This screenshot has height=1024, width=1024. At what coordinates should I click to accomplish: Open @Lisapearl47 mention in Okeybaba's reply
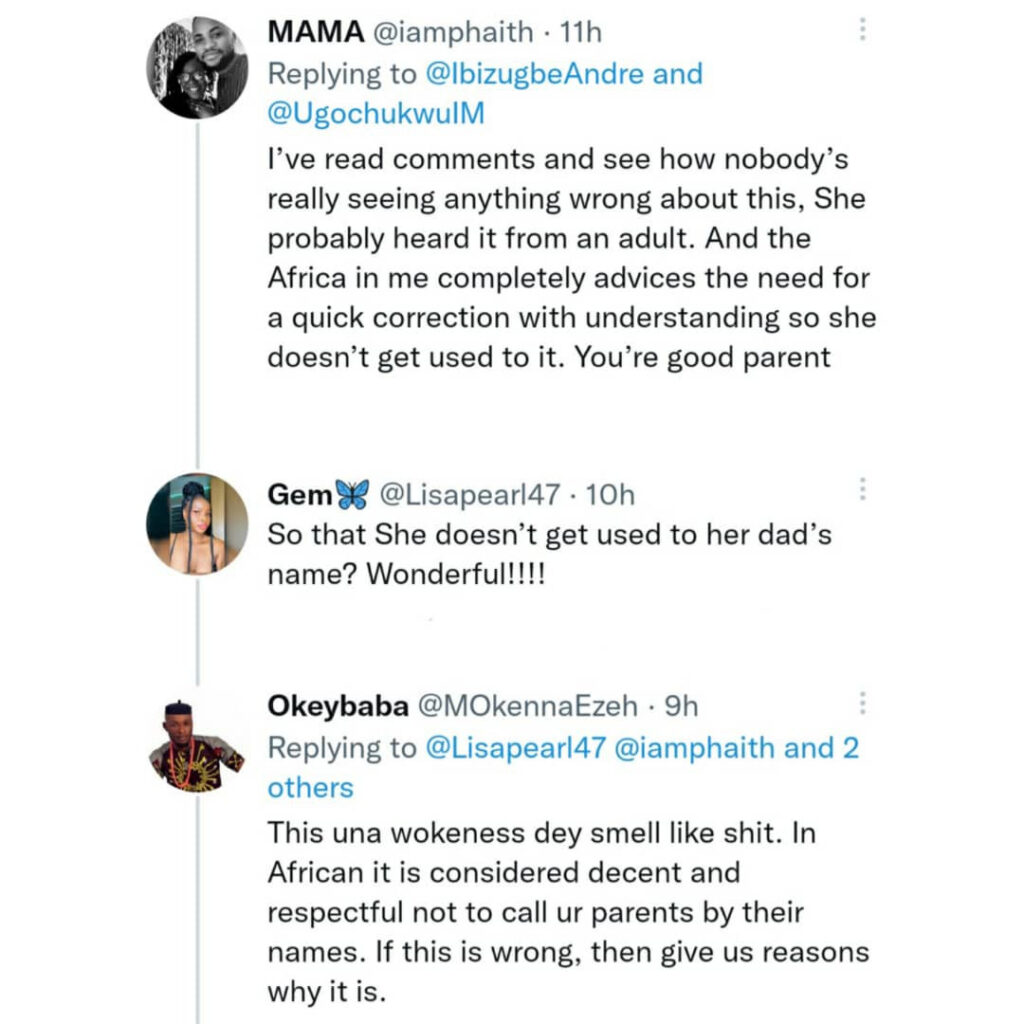click(x=516, y=748)
